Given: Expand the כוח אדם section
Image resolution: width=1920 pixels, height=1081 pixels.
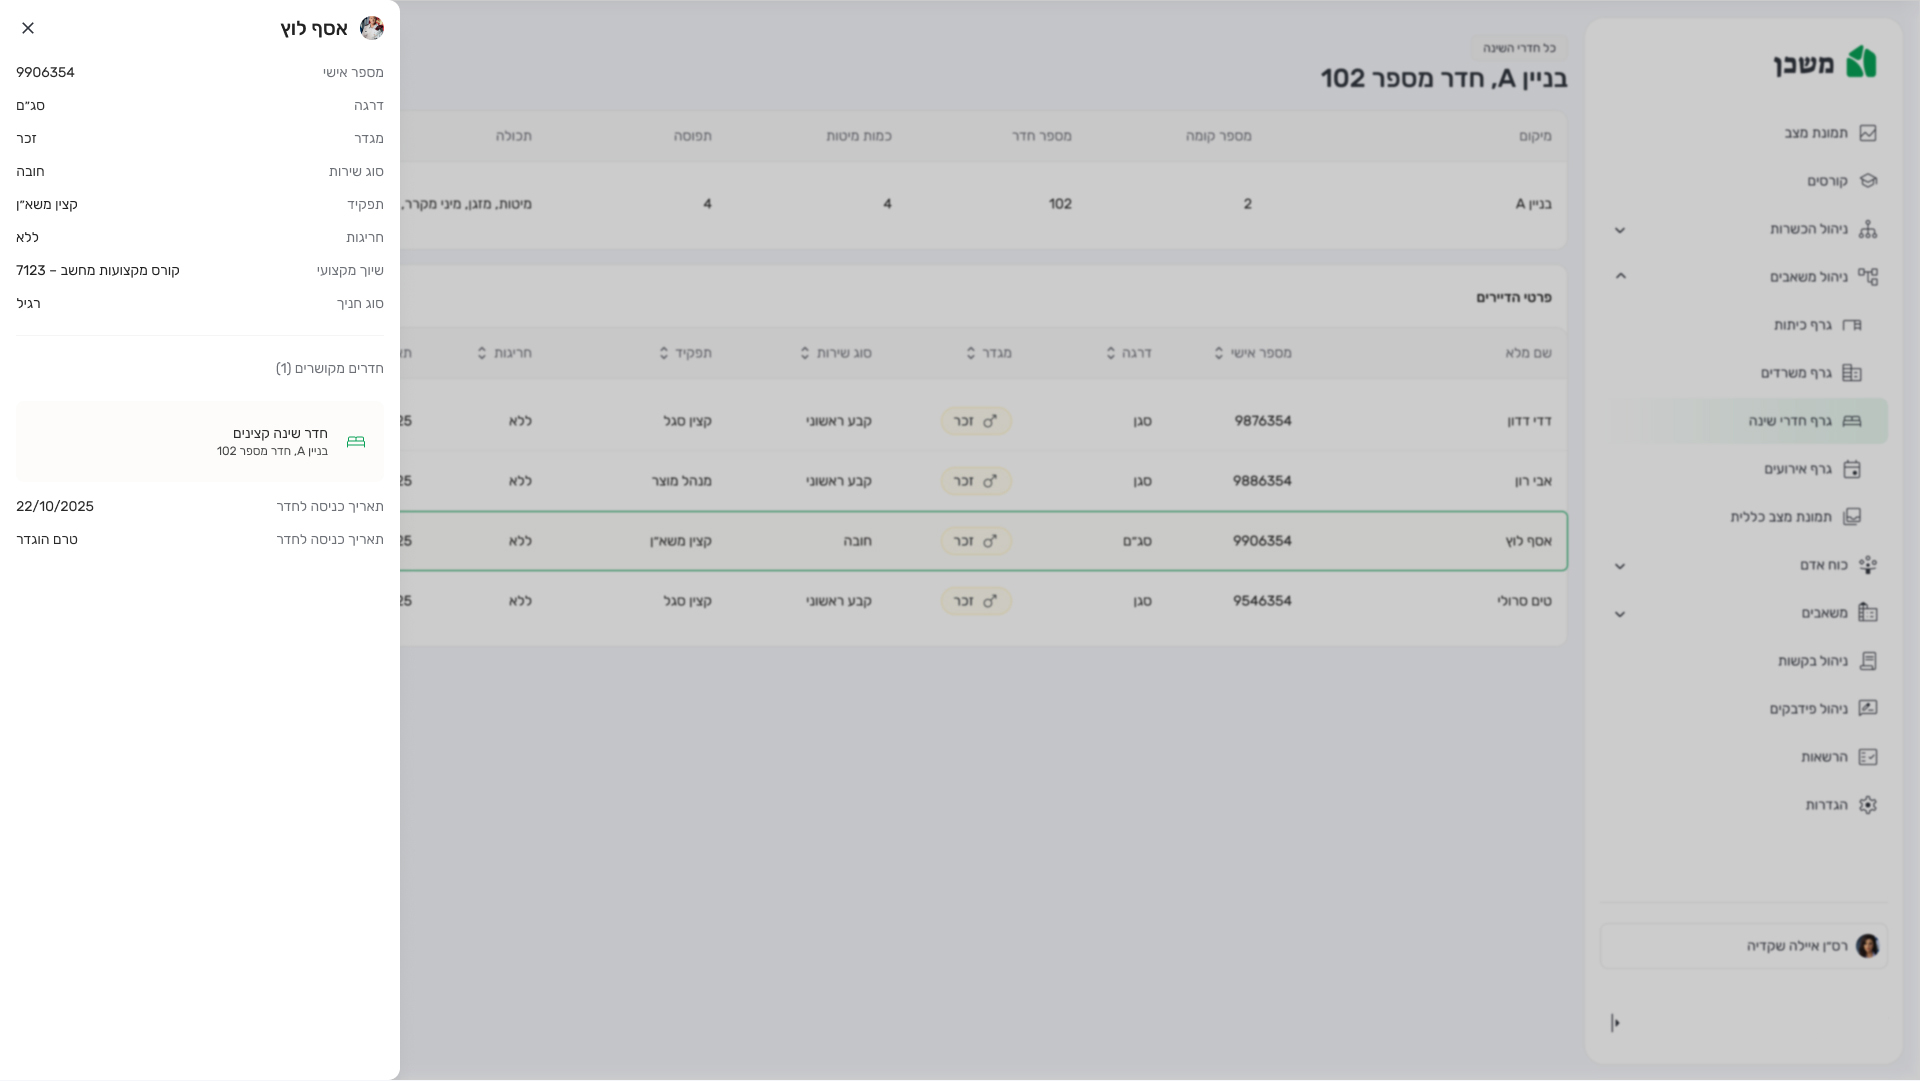Looking at the screenshot, I should coord(1620,566).
